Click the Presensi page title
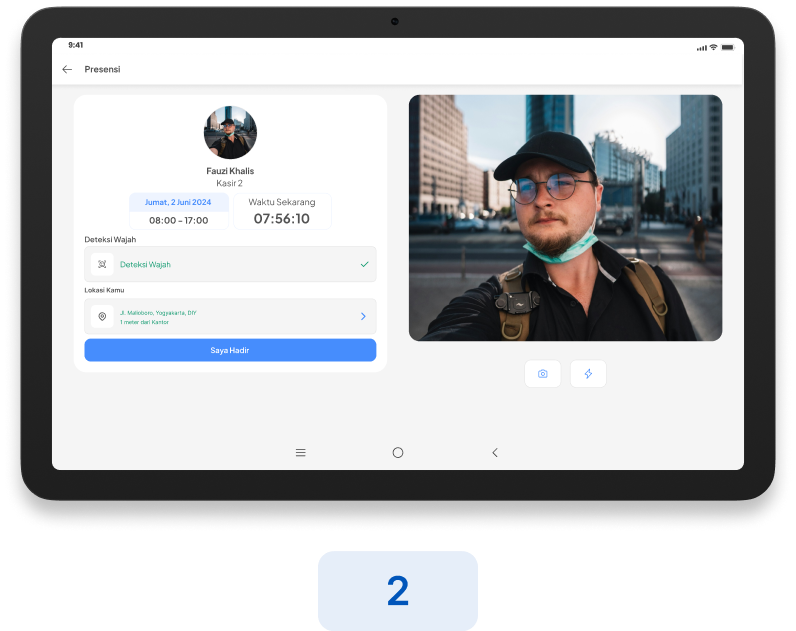The width and height of the screenshot is (796, 631). pyautogui.click(x=102, y=69)
